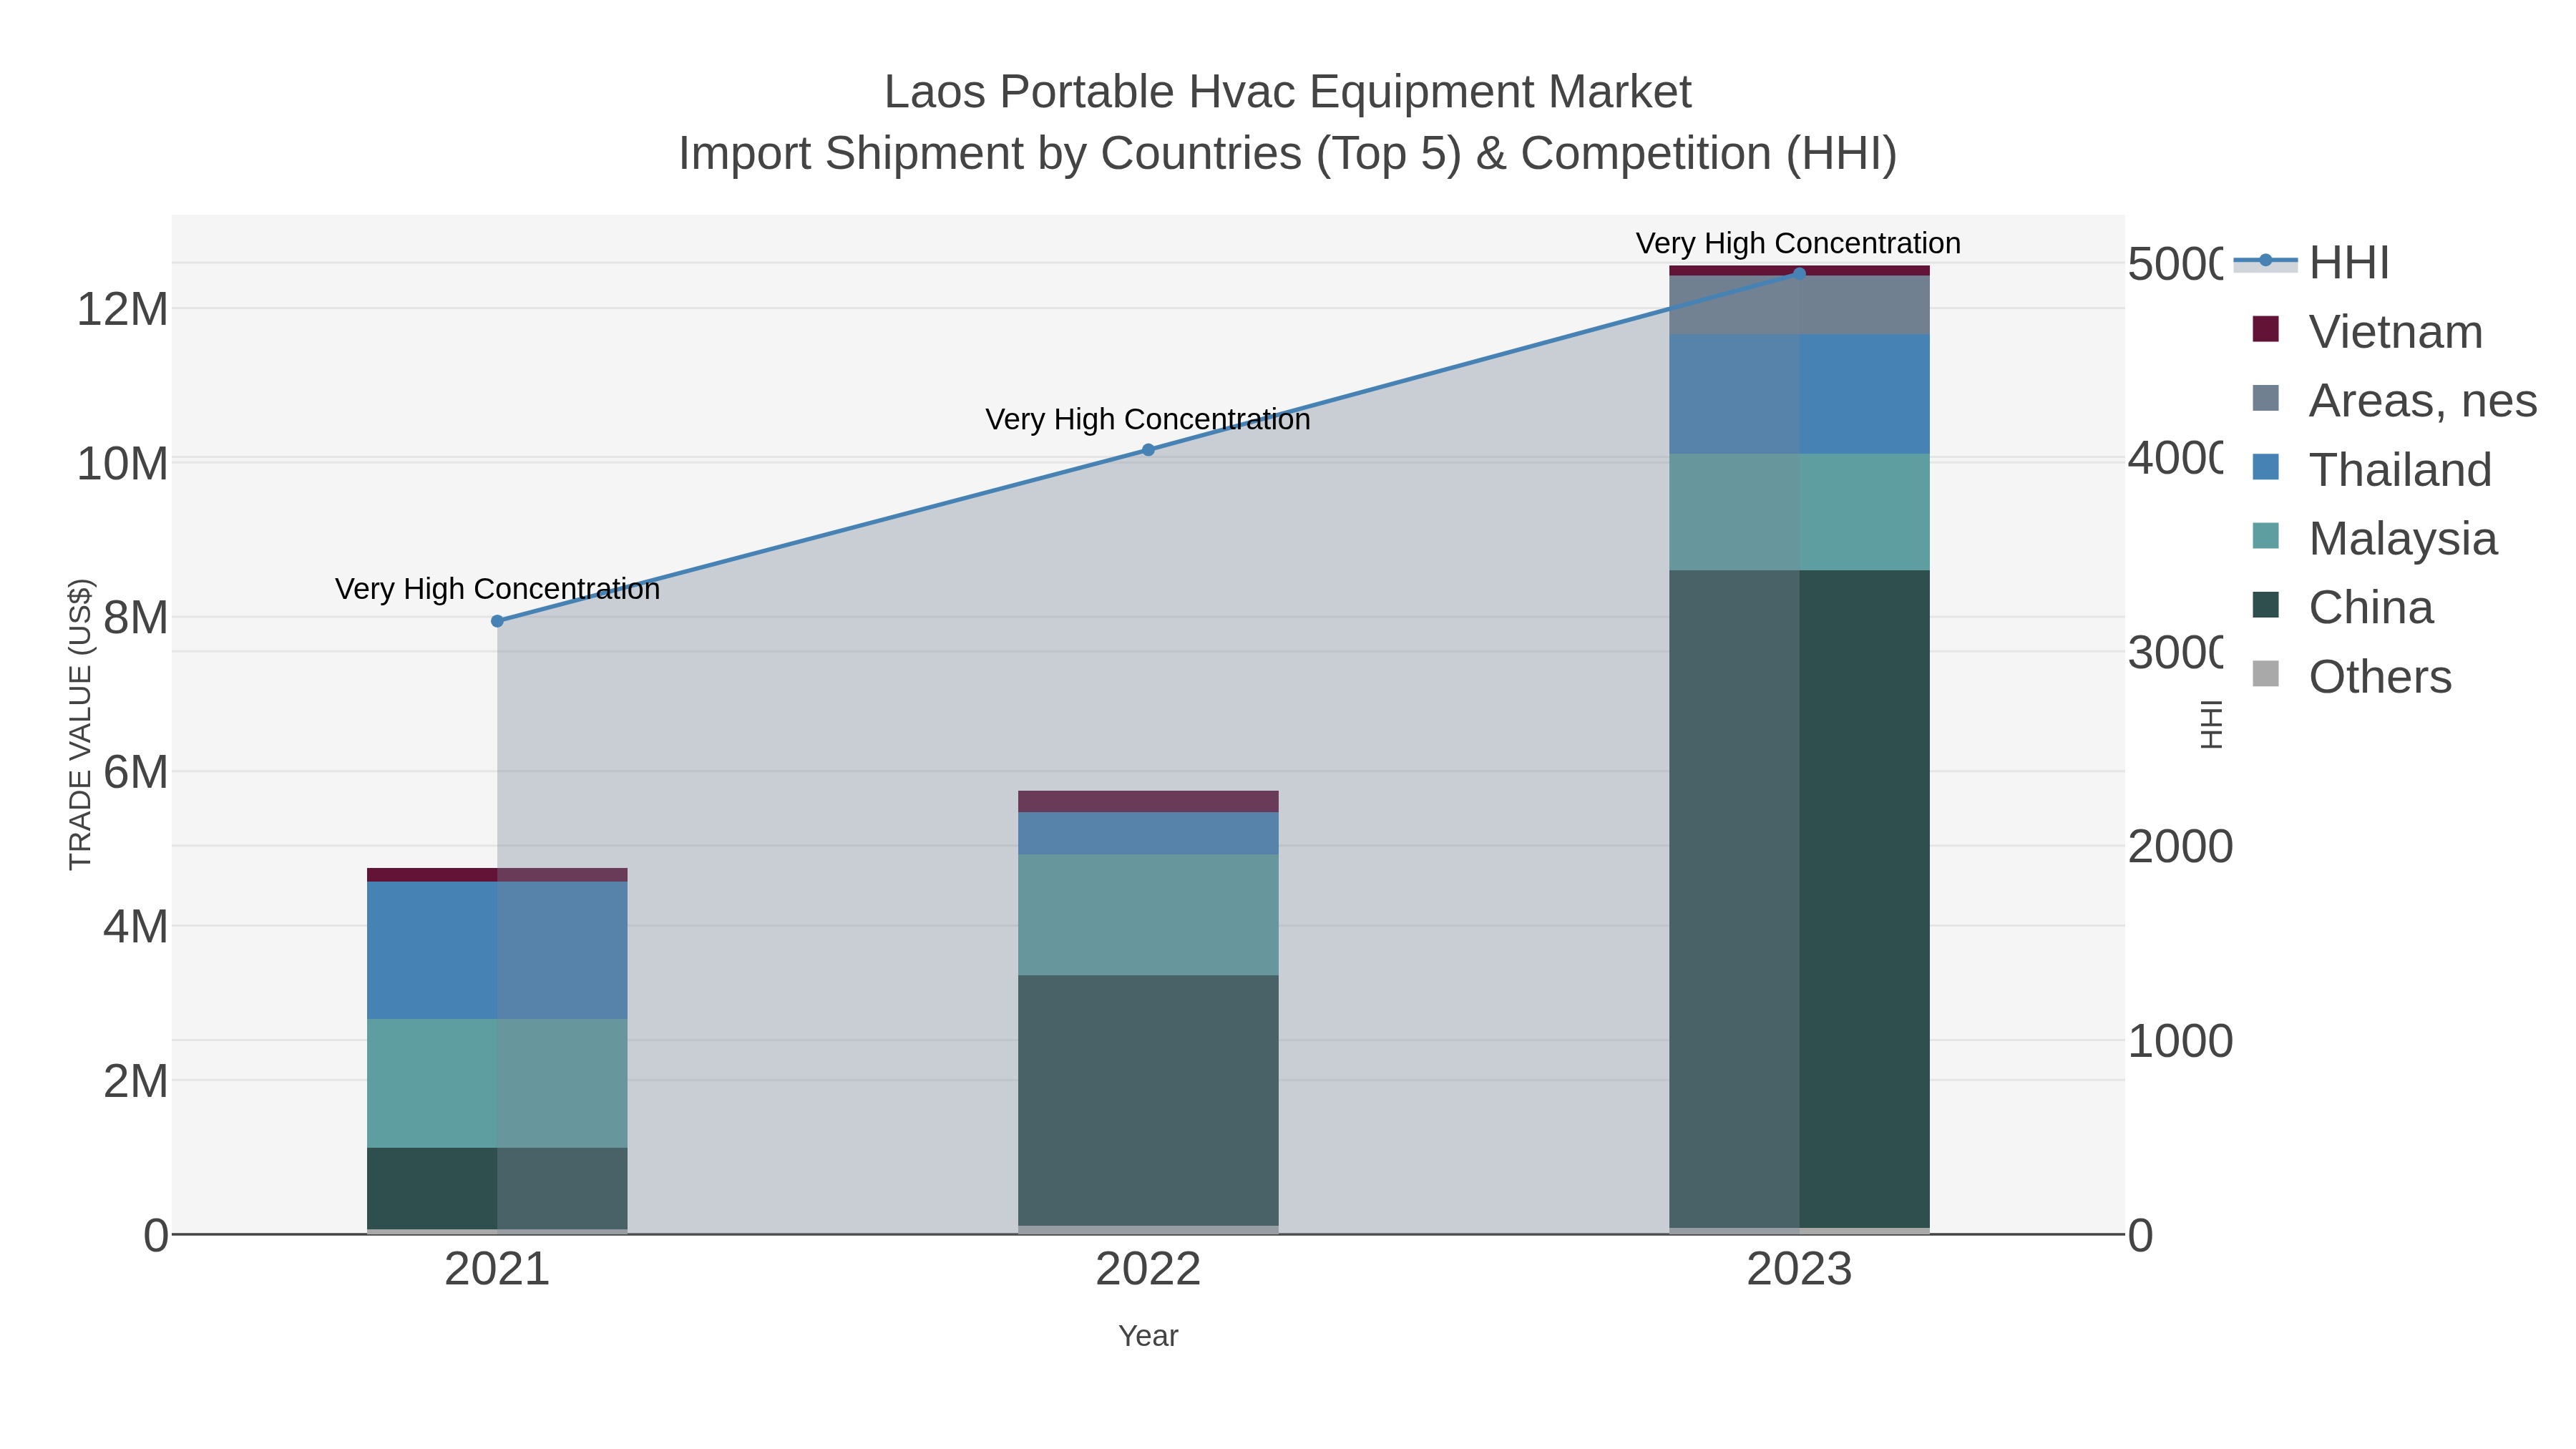Click the 8M y-axis tick label
2576x1449 pixels.
[135, 618]
